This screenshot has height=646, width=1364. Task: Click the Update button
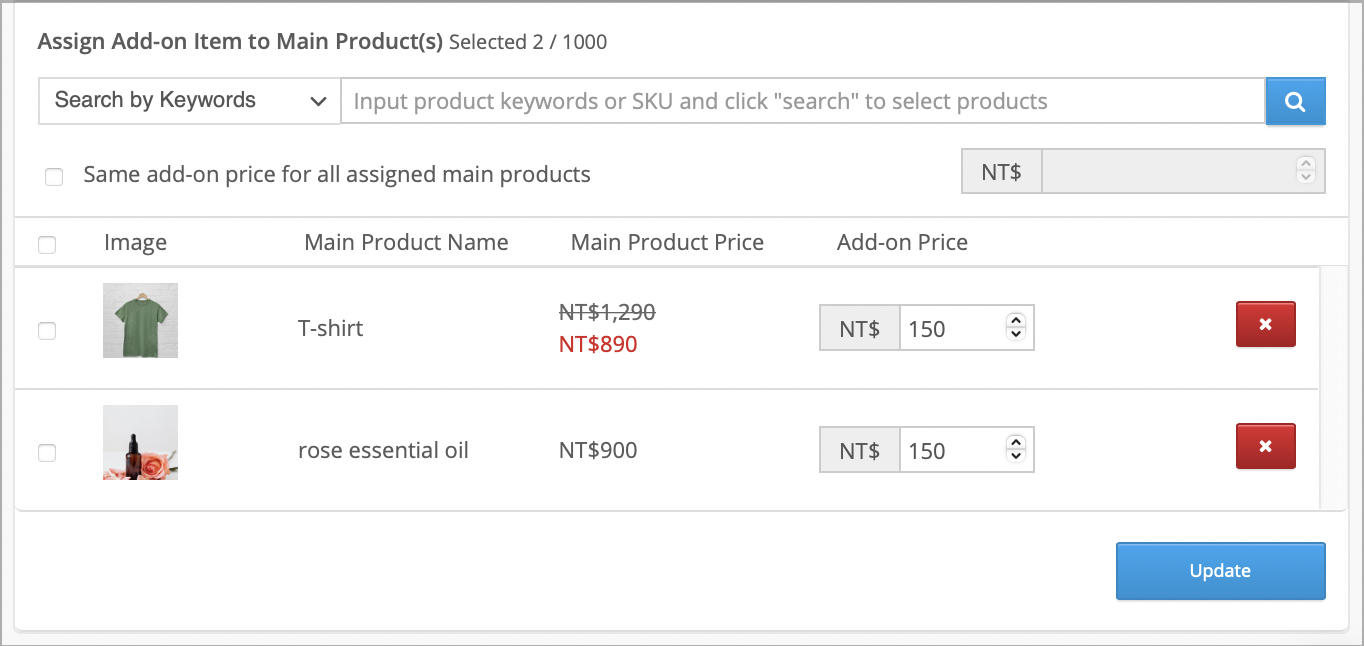click(x=1221, y=571)
